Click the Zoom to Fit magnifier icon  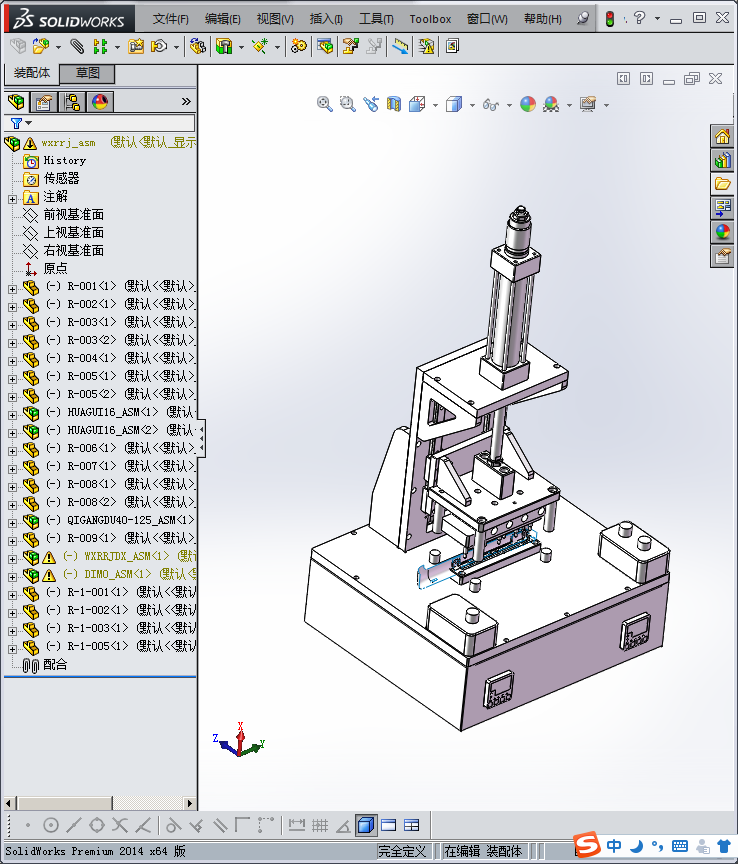click(325, 104)
